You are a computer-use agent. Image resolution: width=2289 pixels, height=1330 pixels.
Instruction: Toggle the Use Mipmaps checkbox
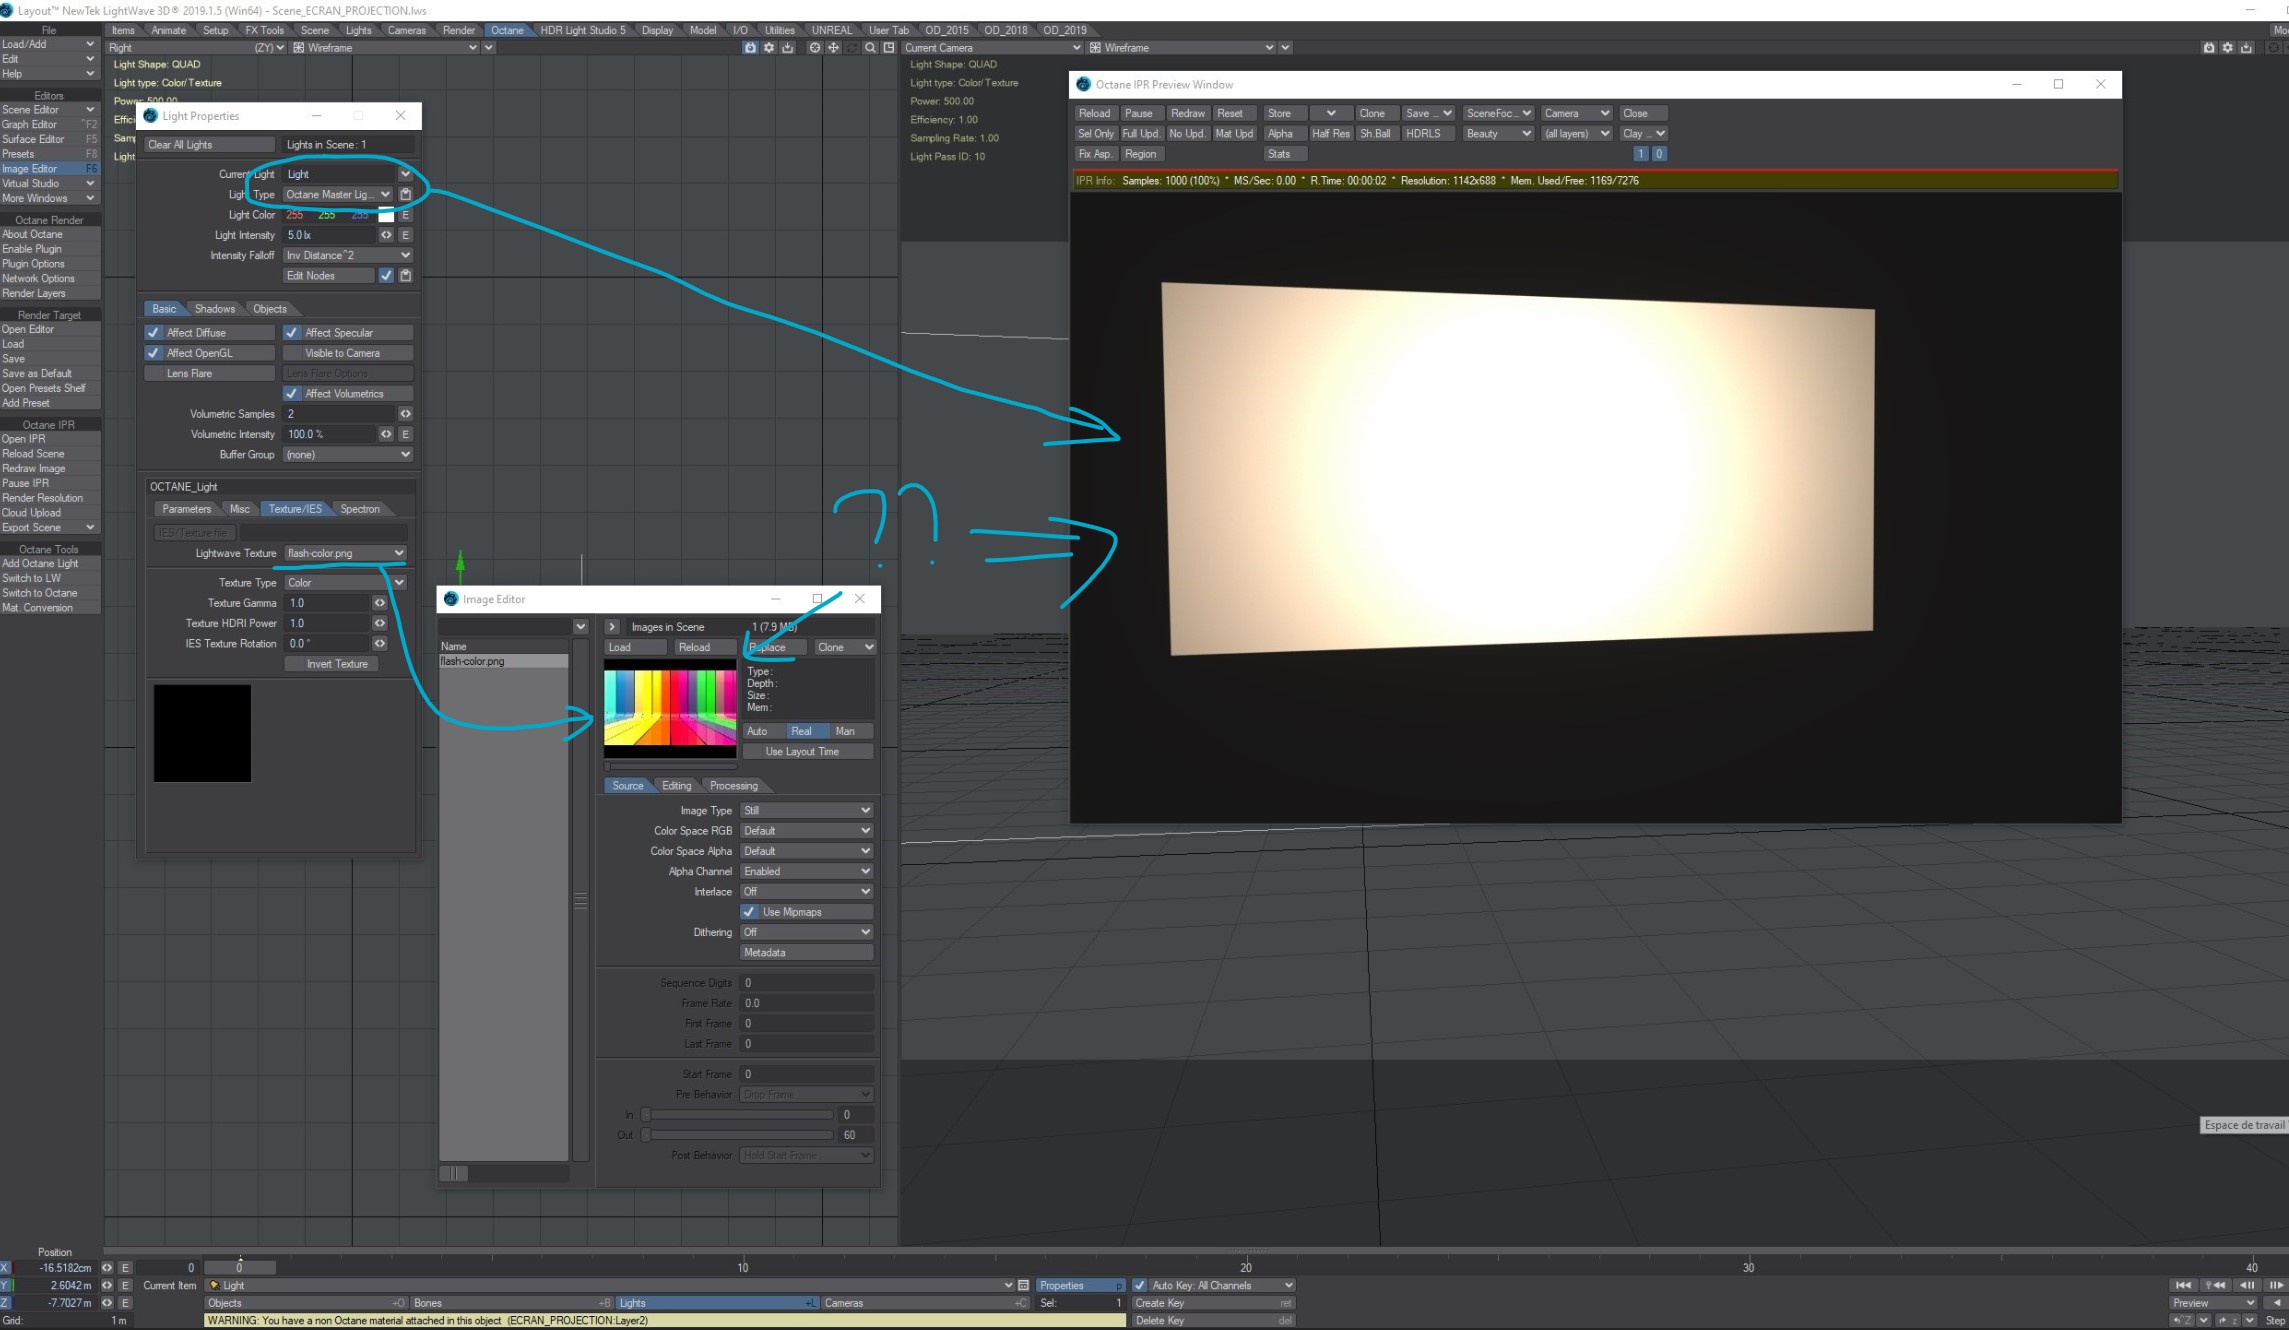coord(749,912)
